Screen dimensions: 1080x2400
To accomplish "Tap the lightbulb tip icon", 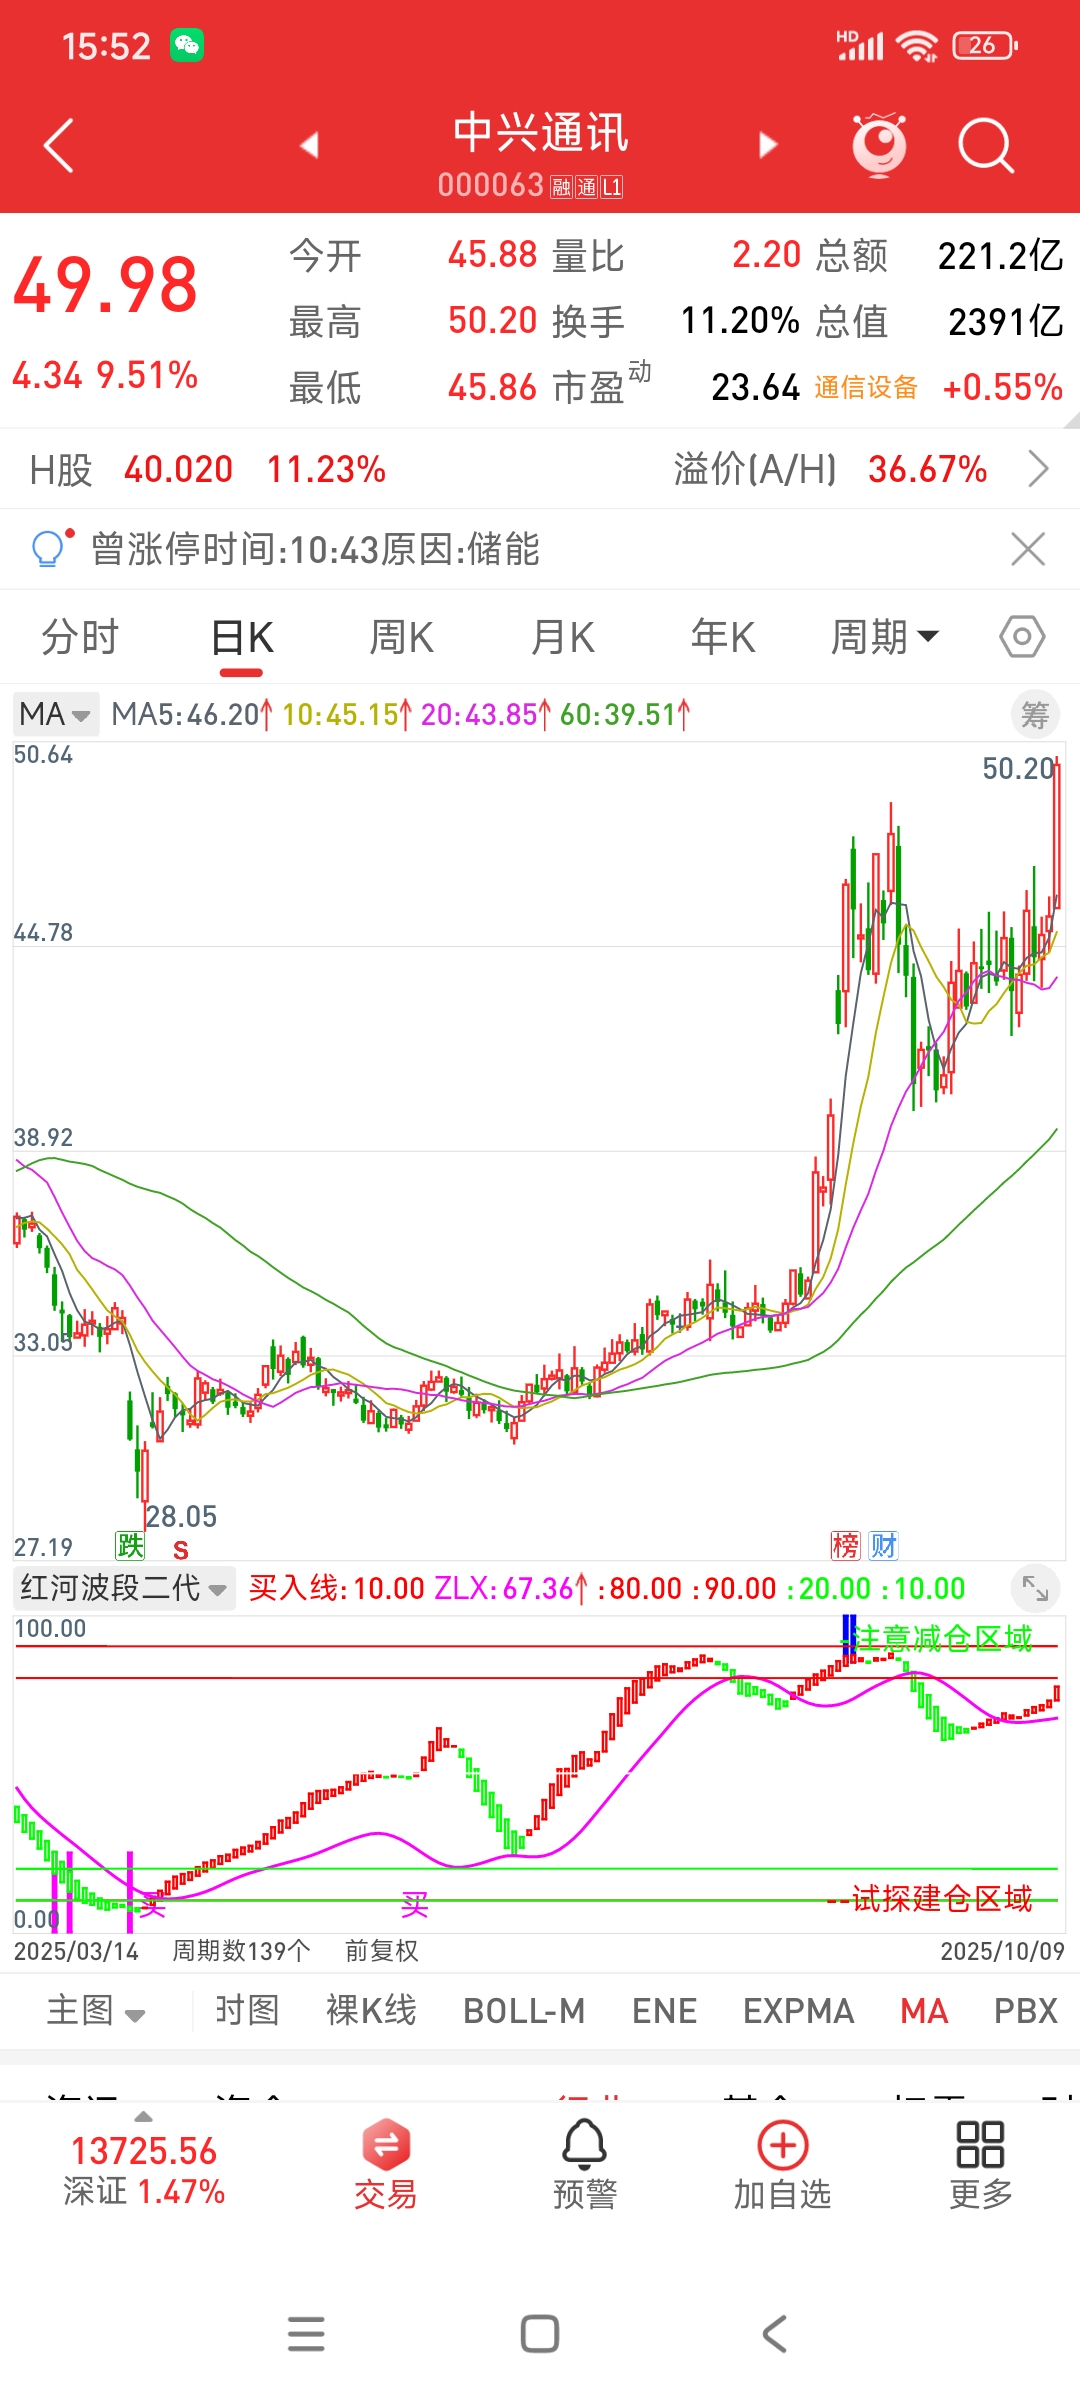I will [50, 547].
